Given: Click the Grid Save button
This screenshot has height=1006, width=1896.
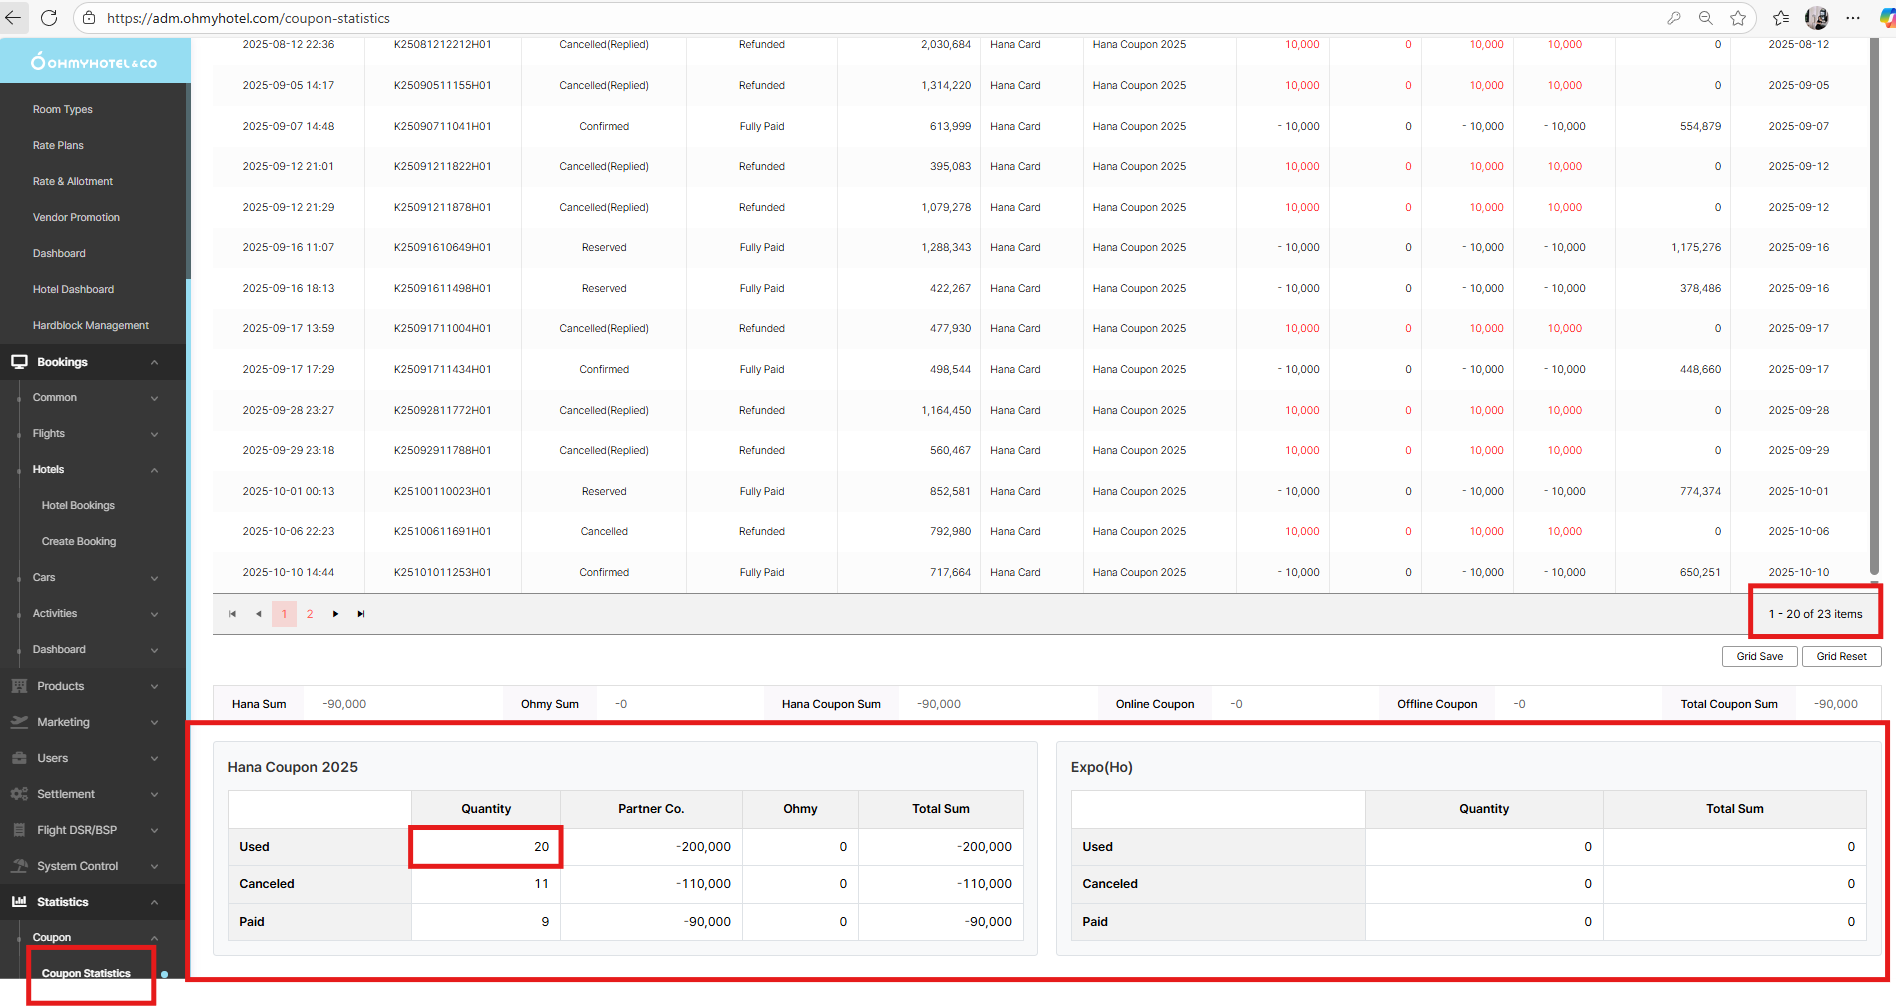Looking at the screenshot, I should click(1759, 657).
